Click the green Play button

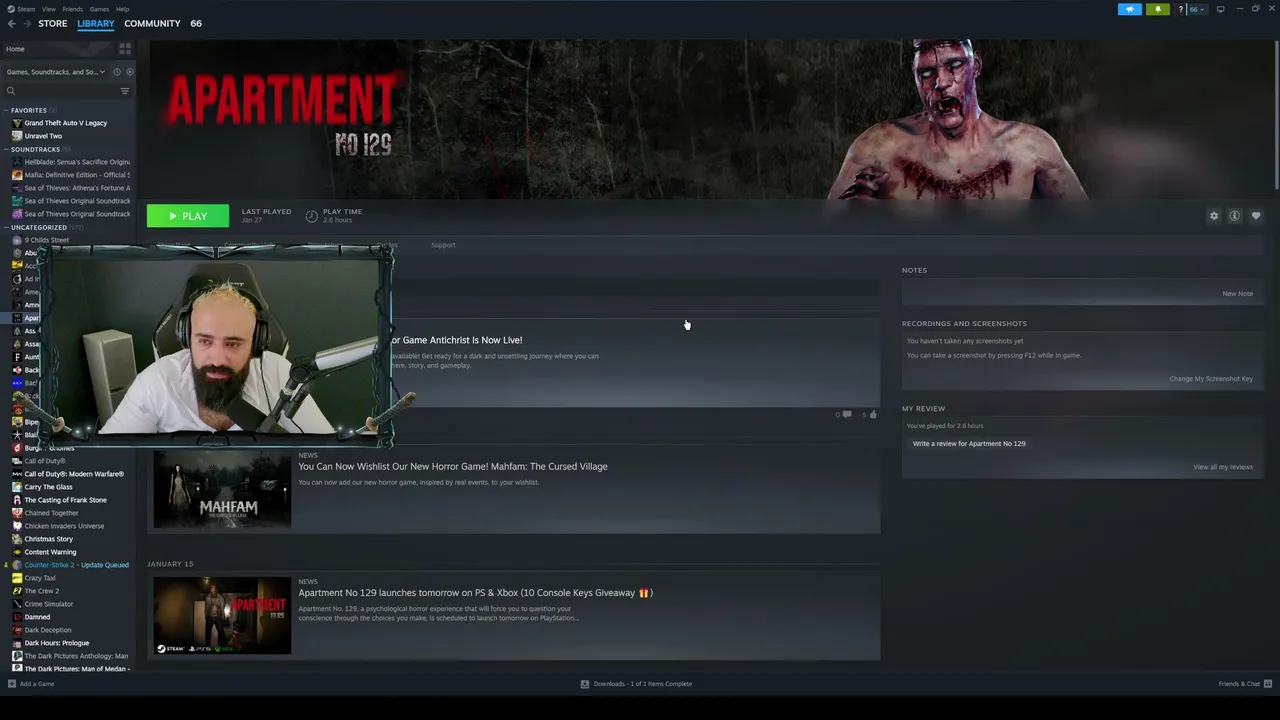188,216
